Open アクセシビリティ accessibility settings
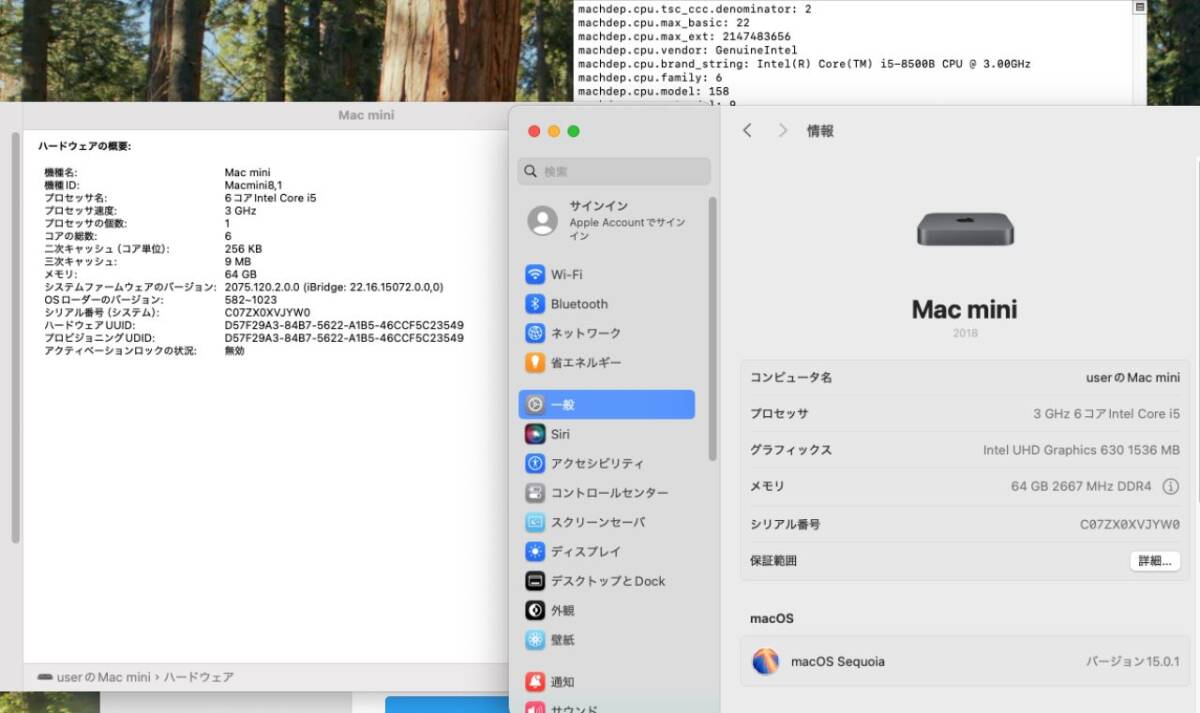The height and width of the screenshot is (713, 1200). tap(598, 463)
